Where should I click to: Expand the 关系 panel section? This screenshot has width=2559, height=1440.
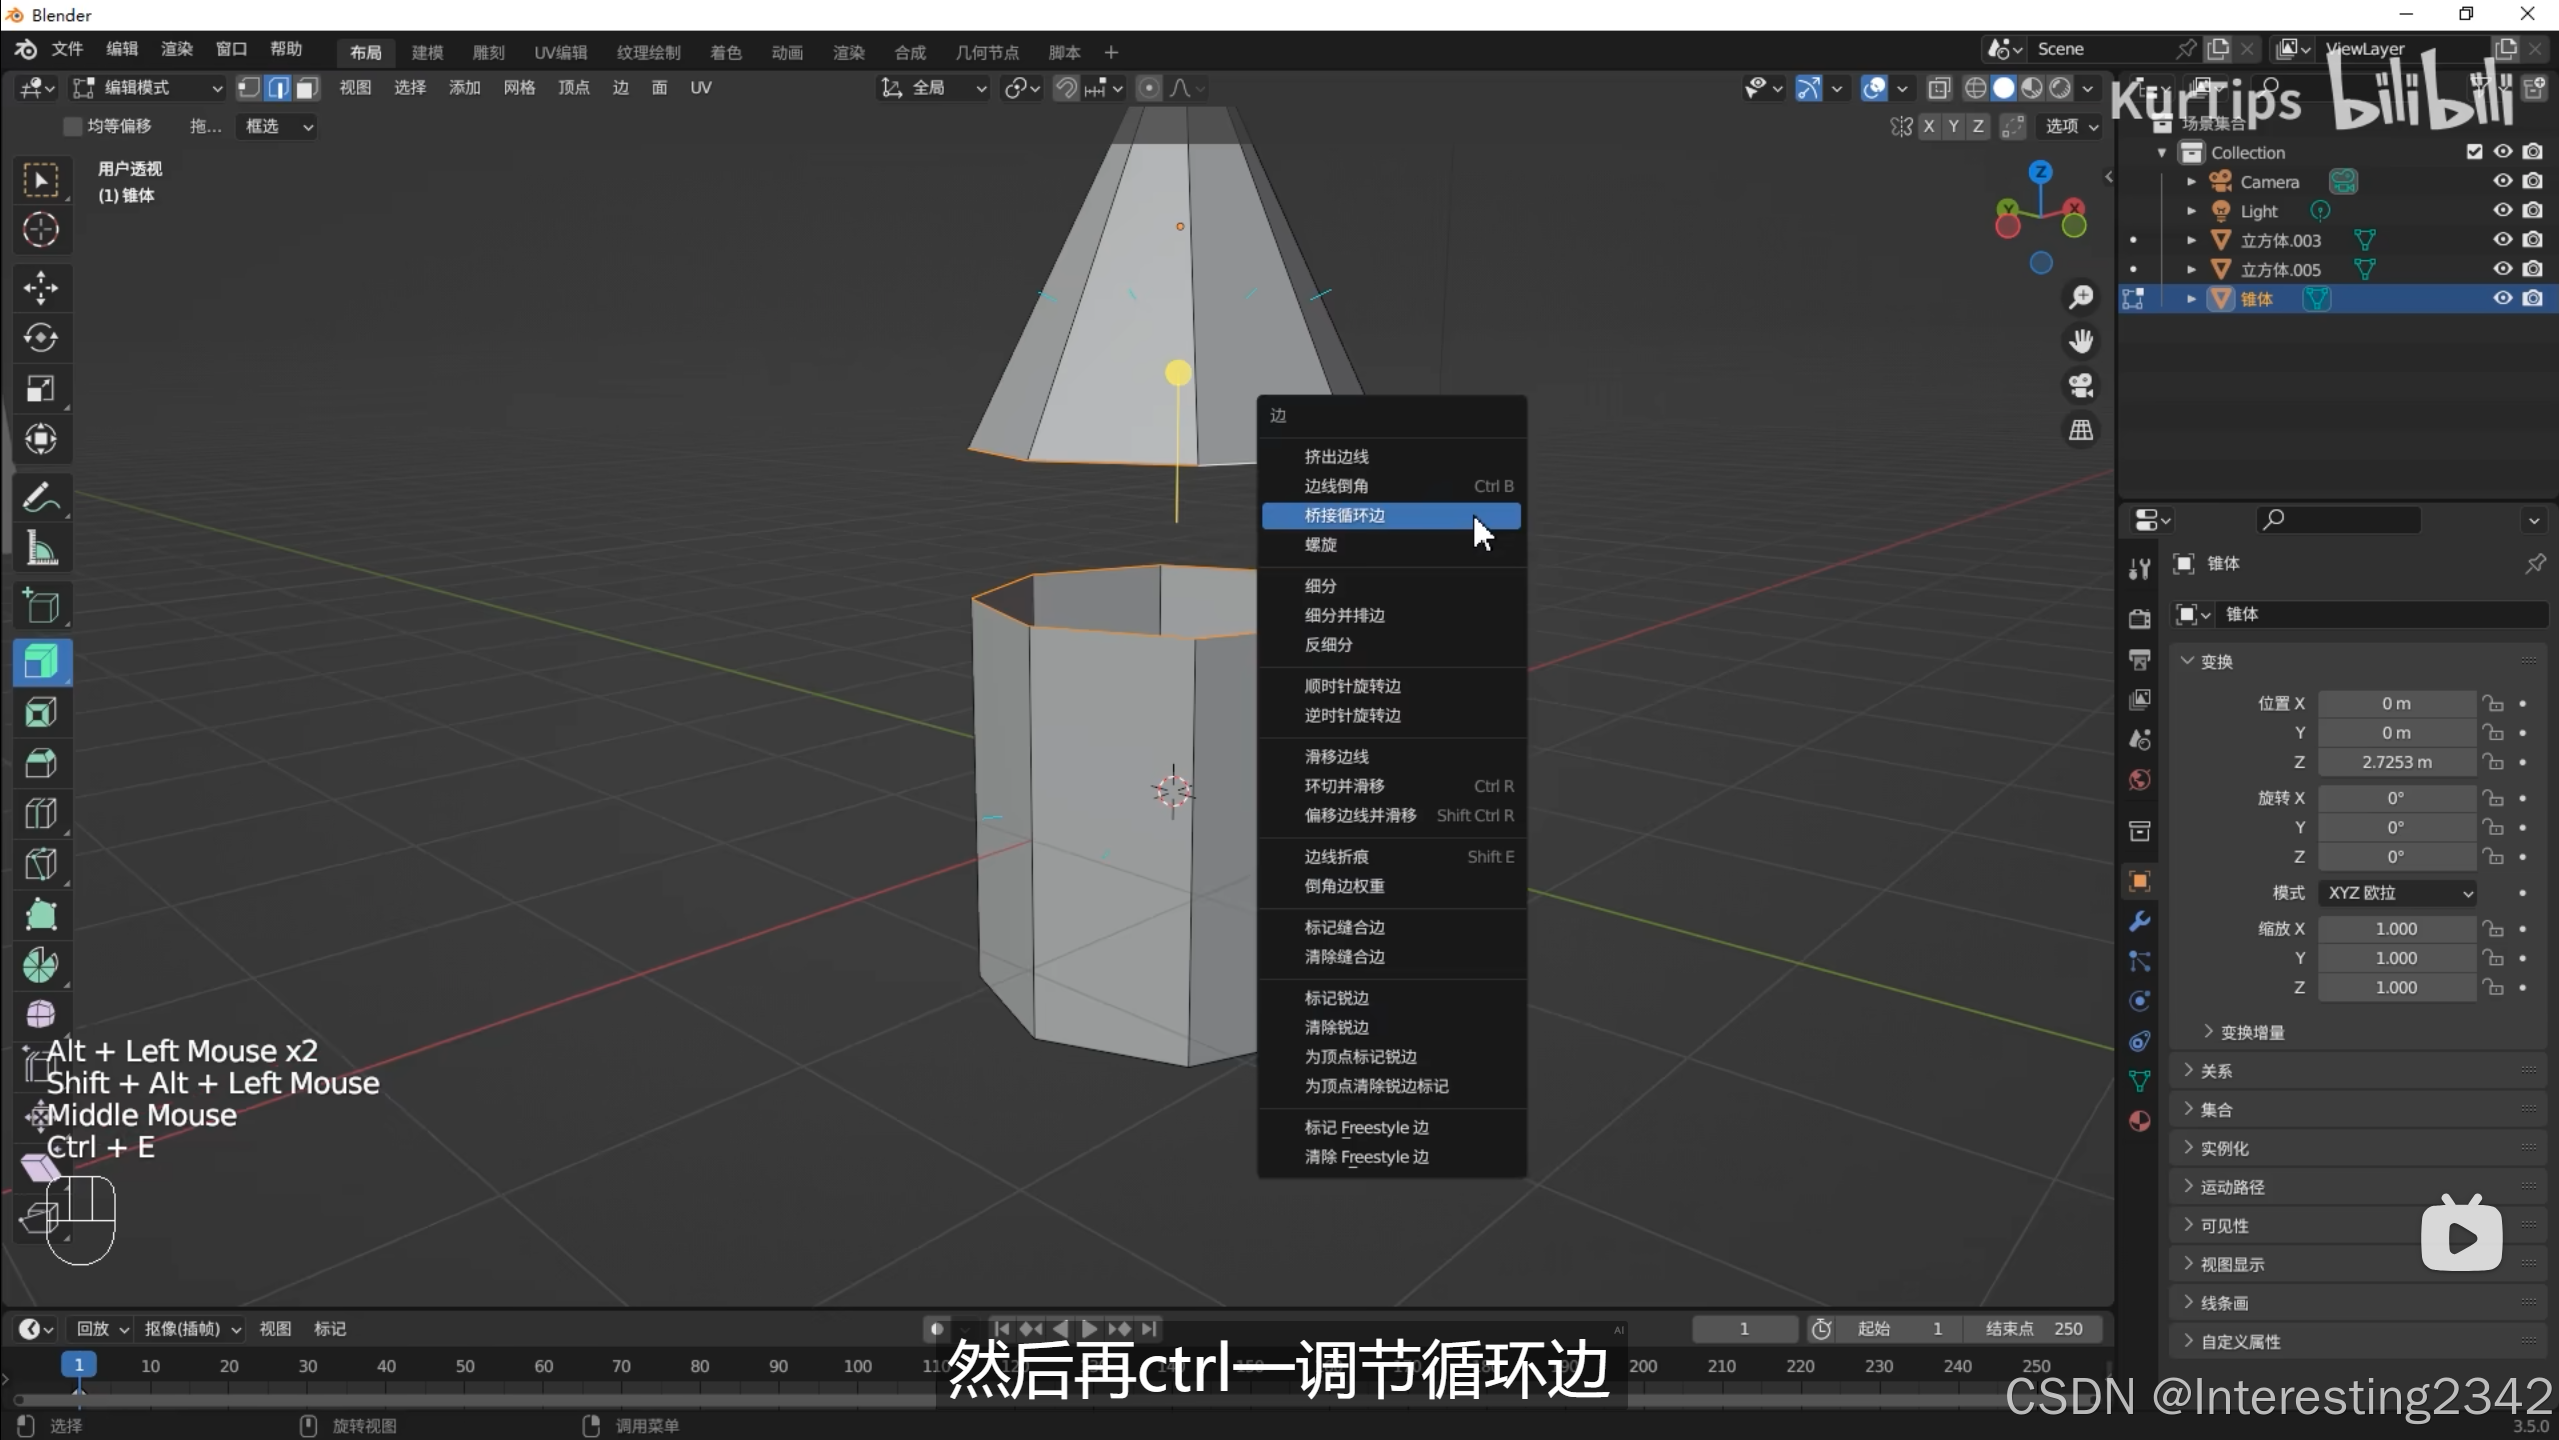tap(2216, 1071)
